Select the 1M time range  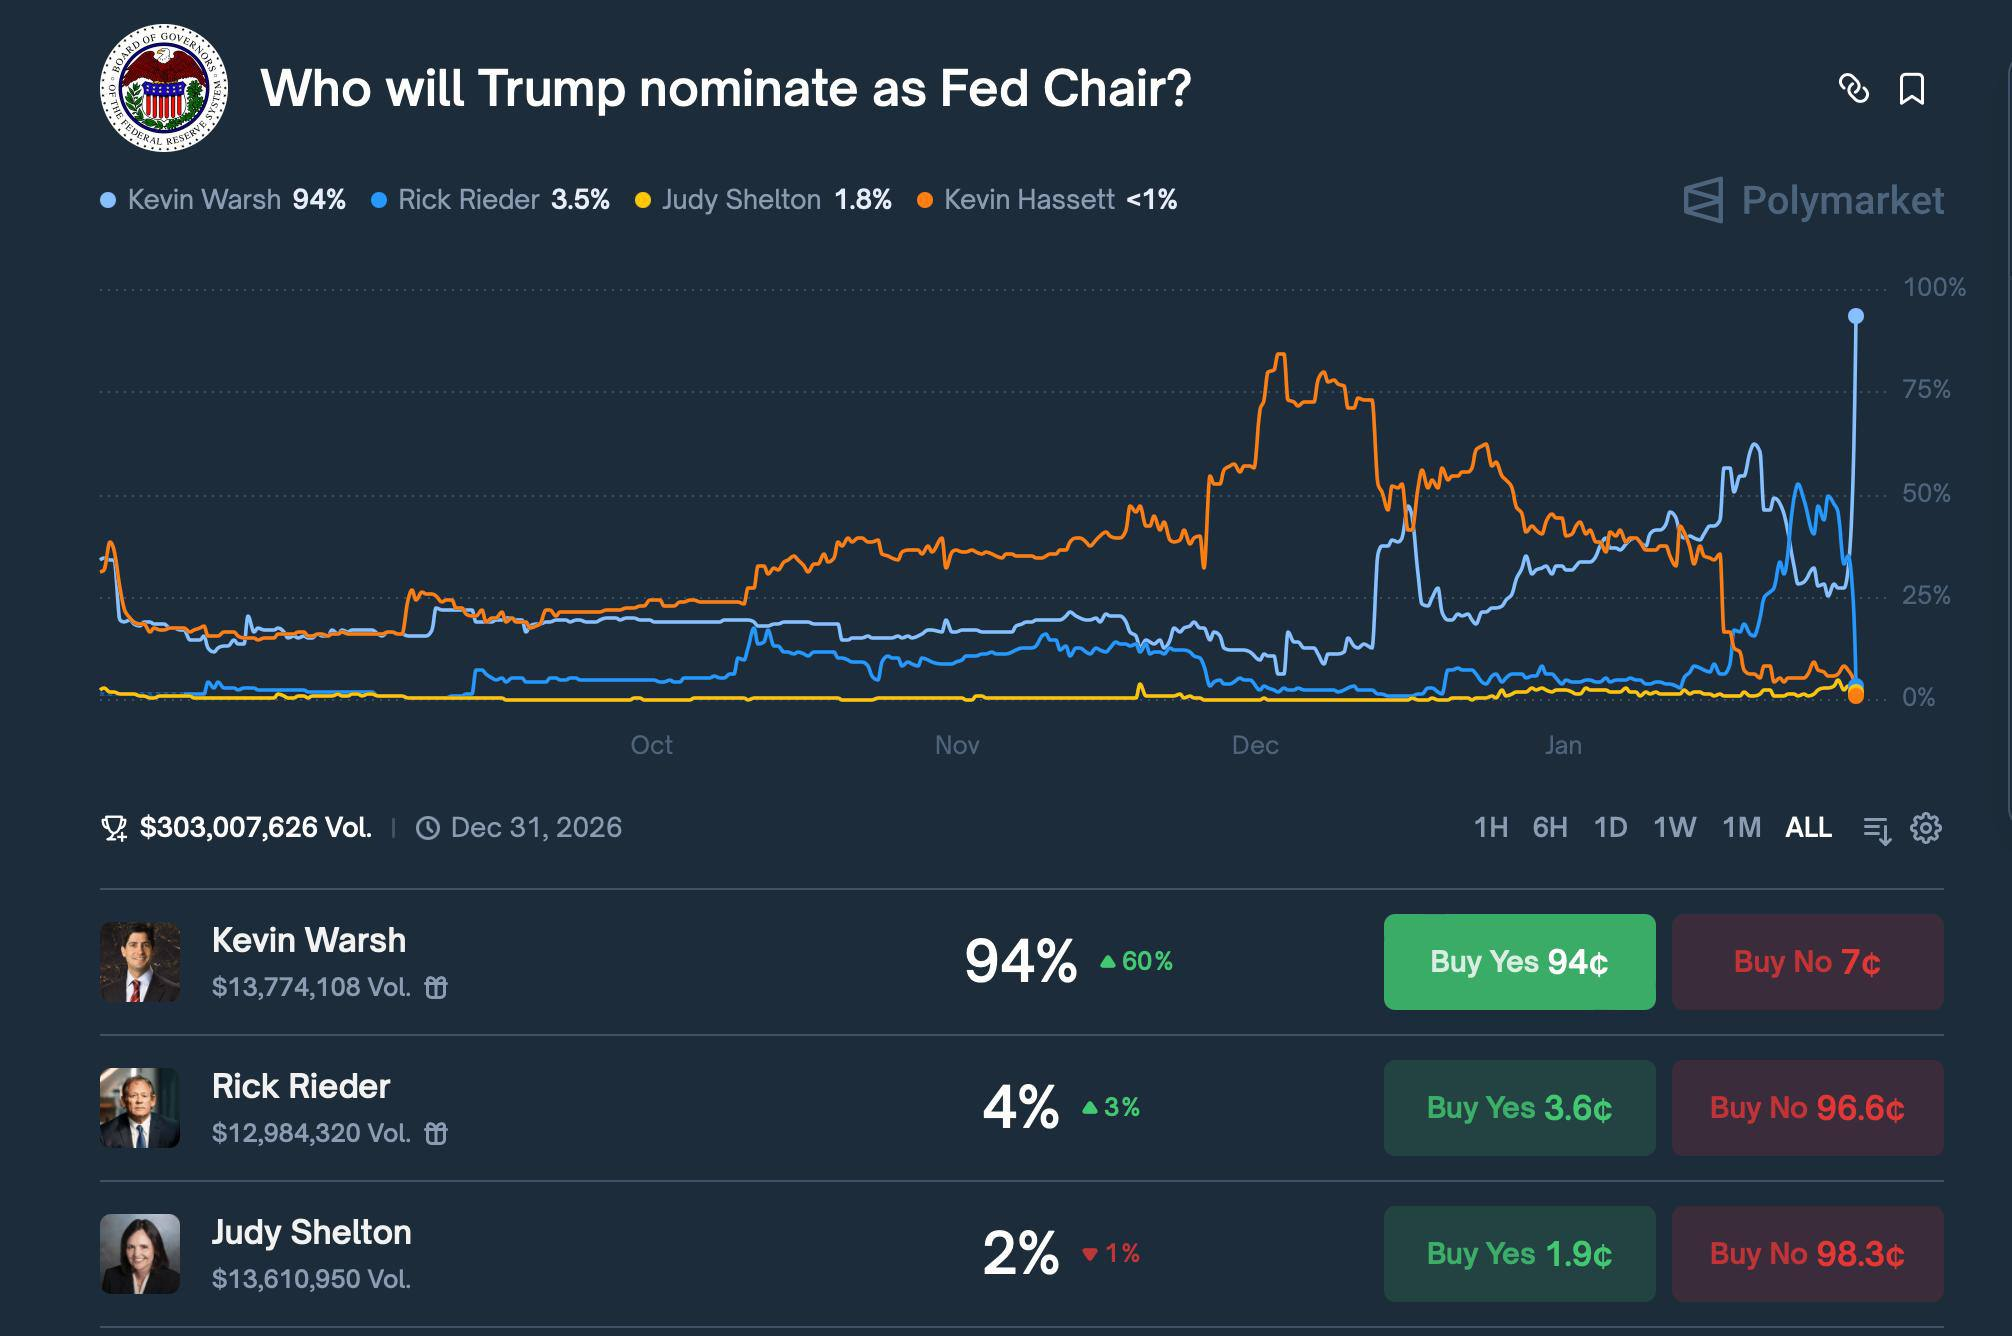pyautogui.click(x=1741, y=828)
